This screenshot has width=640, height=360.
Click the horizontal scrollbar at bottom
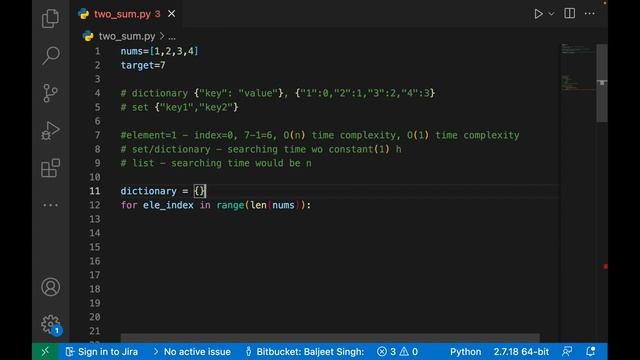[330, 338]
